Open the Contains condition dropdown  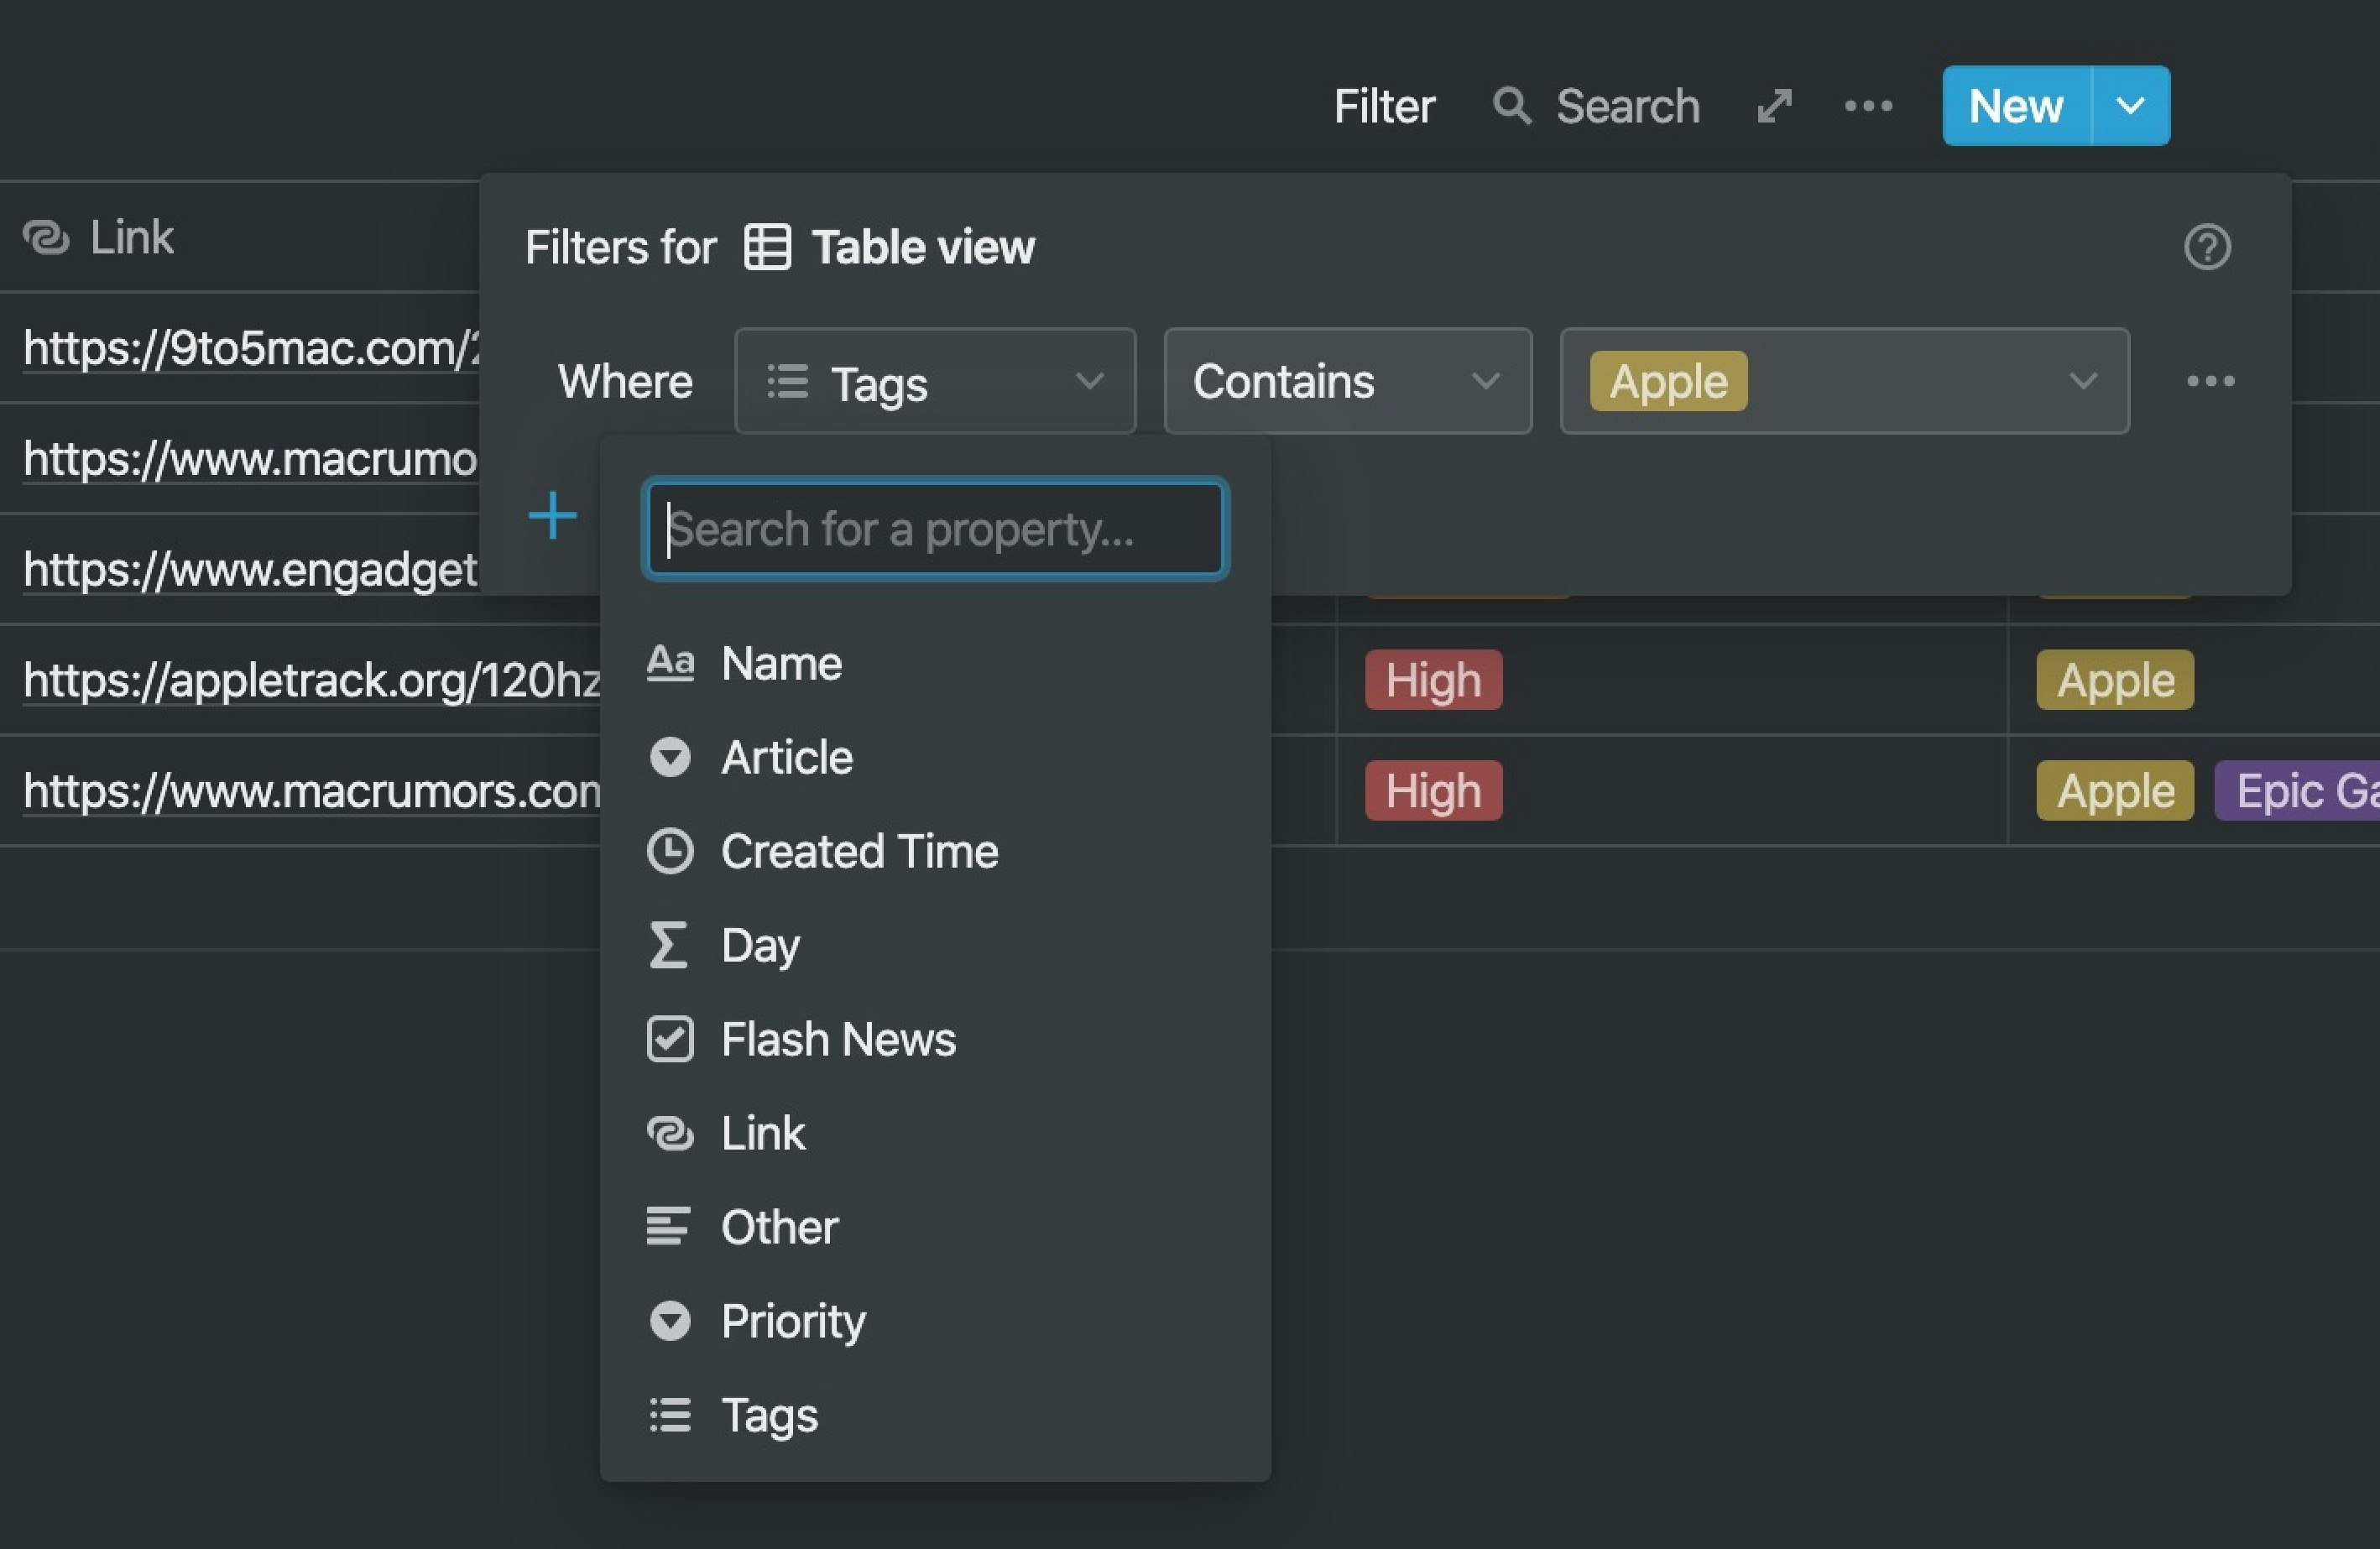[x=1347, y=381]
